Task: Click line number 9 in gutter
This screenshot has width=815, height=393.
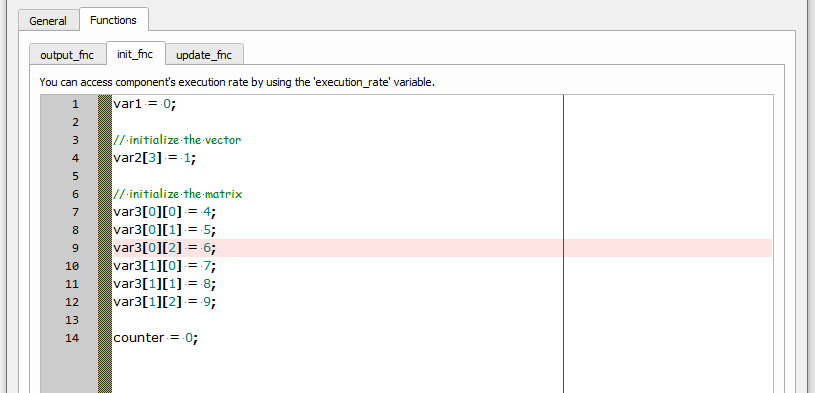Action: coord(75,248)
